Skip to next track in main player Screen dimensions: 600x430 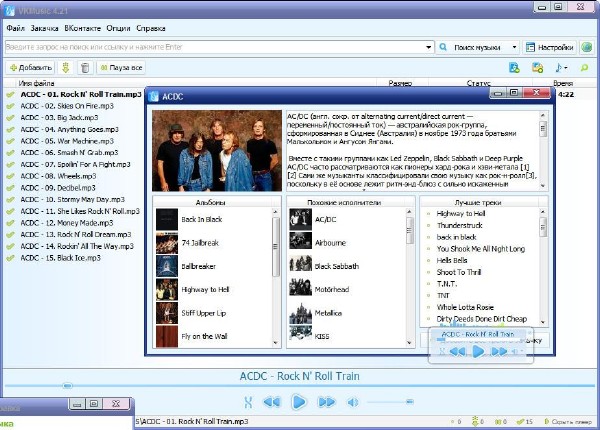click(x=326, y=402)
